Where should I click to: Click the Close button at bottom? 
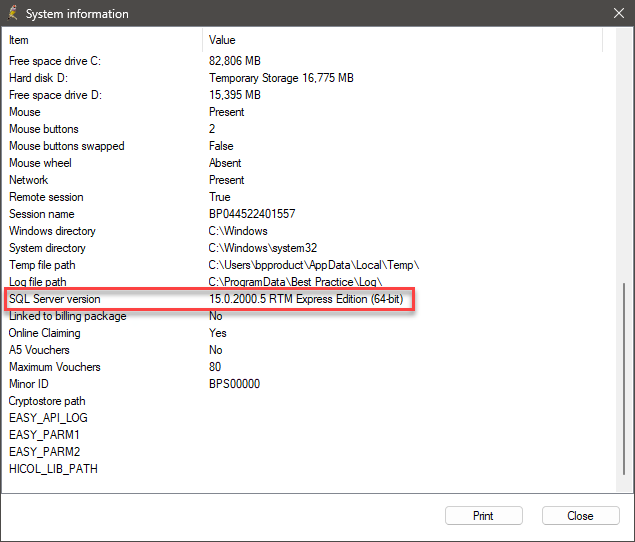click(580, 516)
